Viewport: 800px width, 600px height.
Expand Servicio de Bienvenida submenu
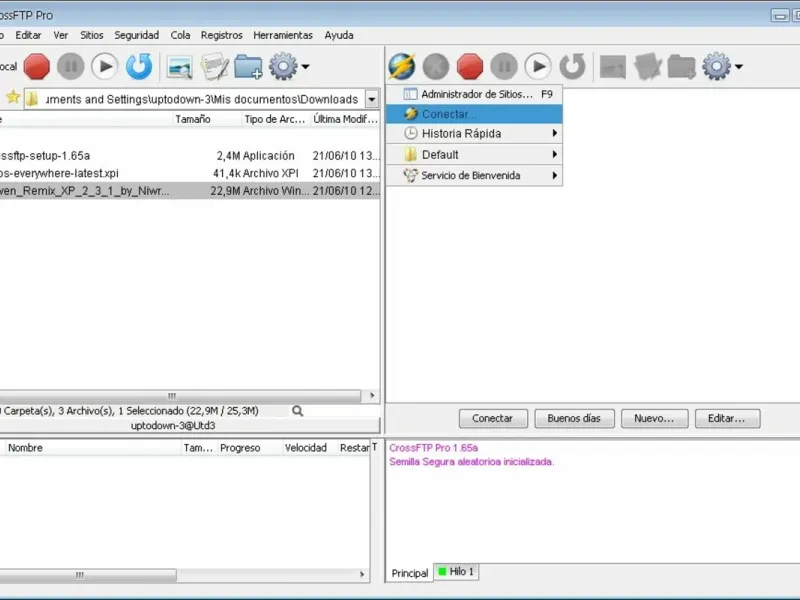(474, 176)
